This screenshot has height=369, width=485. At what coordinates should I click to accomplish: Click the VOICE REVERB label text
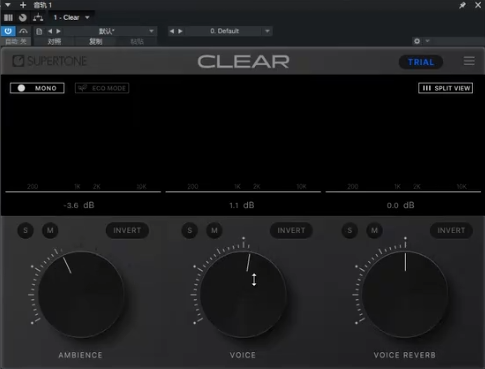click(x=405, y=355)
